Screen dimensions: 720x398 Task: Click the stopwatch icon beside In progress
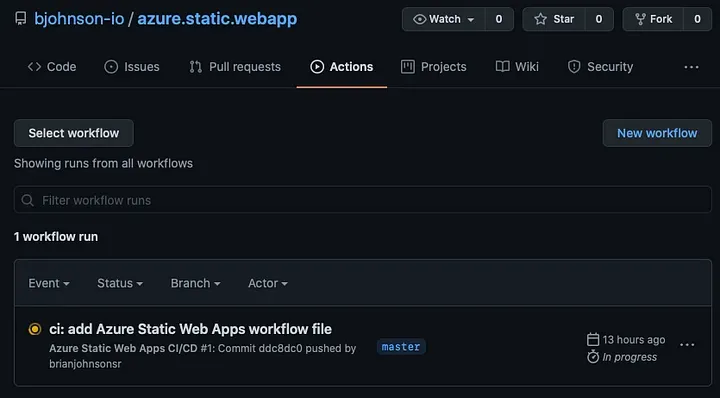593,357
